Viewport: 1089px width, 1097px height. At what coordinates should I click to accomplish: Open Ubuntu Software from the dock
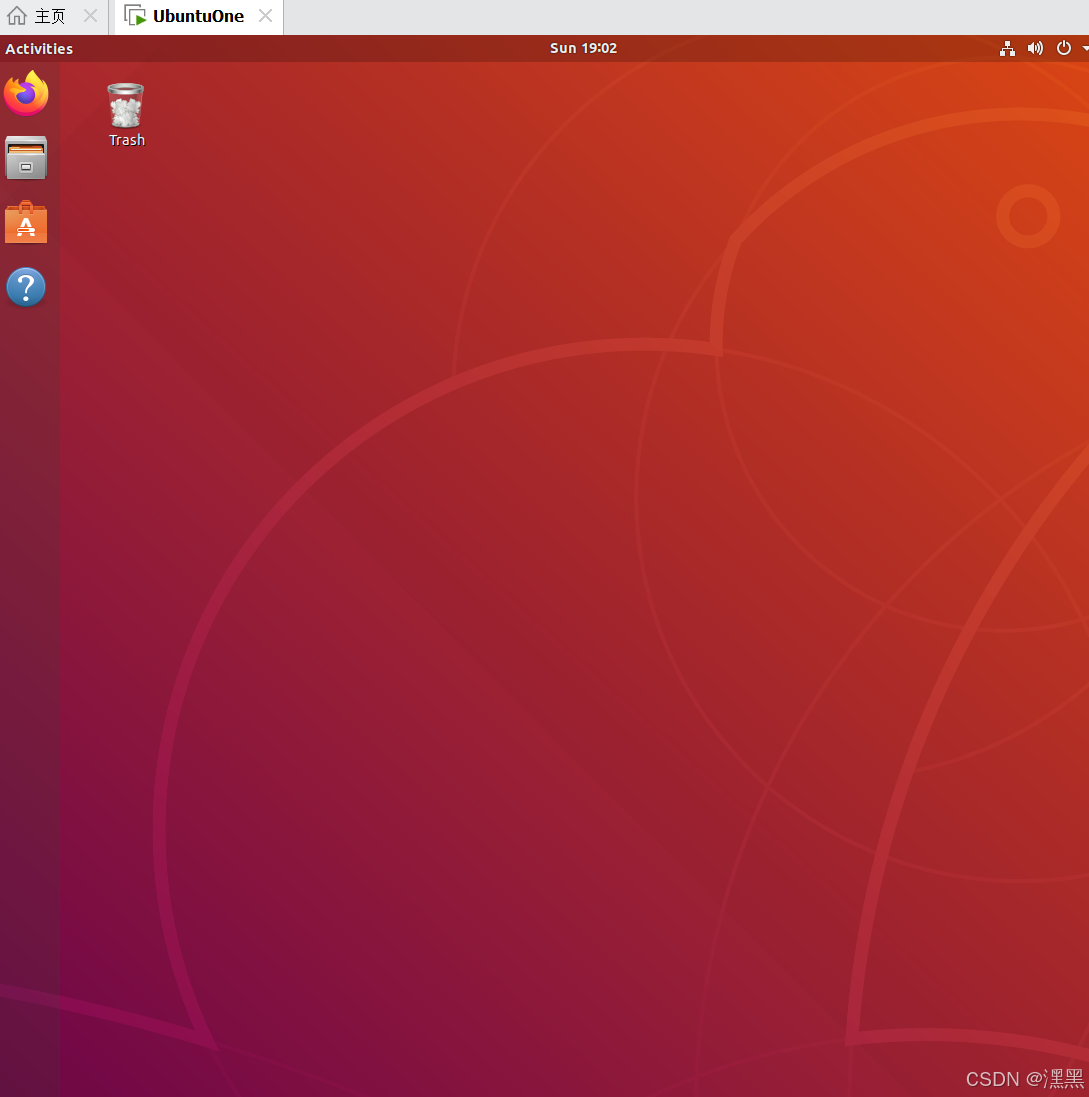(26, 222)
